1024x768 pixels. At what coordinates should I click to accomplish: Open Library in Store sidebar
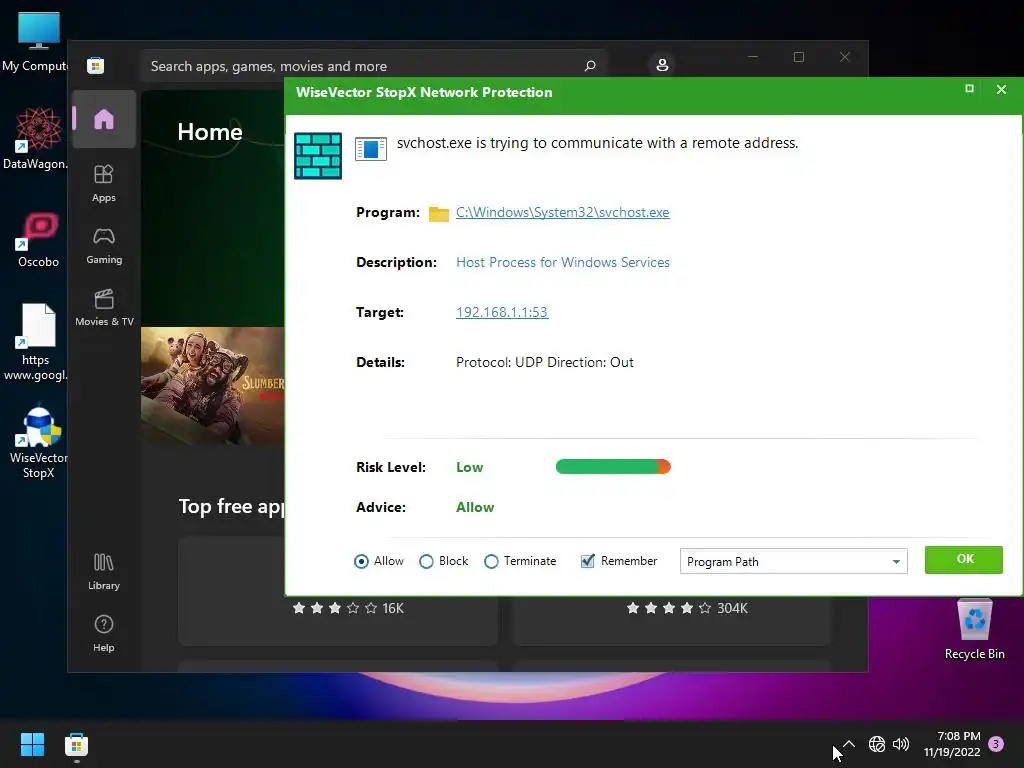tap(104, 571)
